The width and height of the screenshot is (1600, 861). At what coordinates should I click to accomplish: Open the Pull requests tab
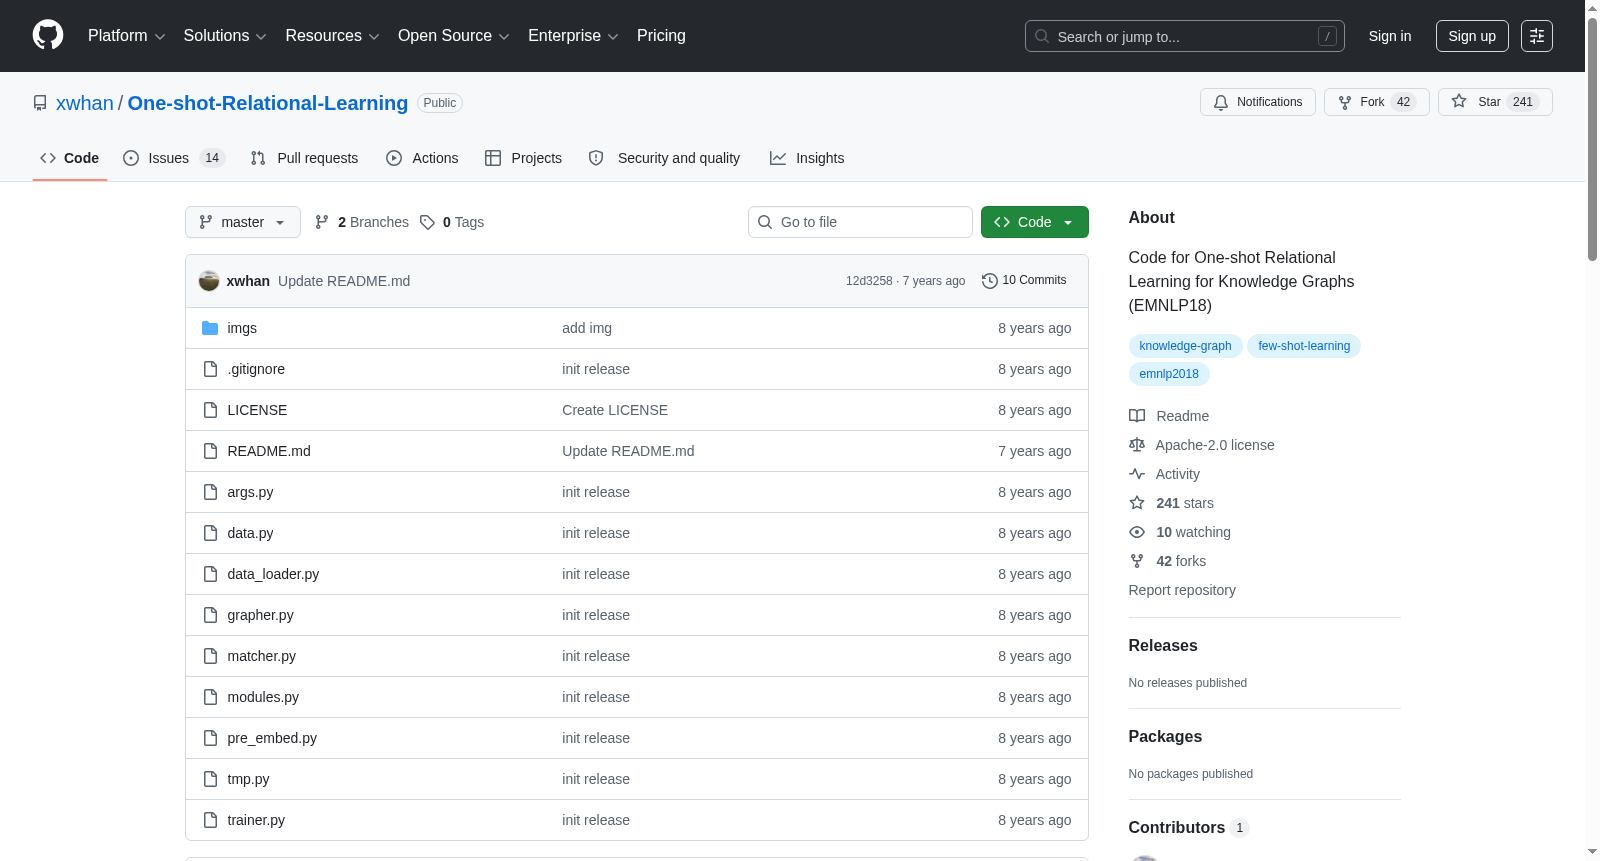coord(304,158)
